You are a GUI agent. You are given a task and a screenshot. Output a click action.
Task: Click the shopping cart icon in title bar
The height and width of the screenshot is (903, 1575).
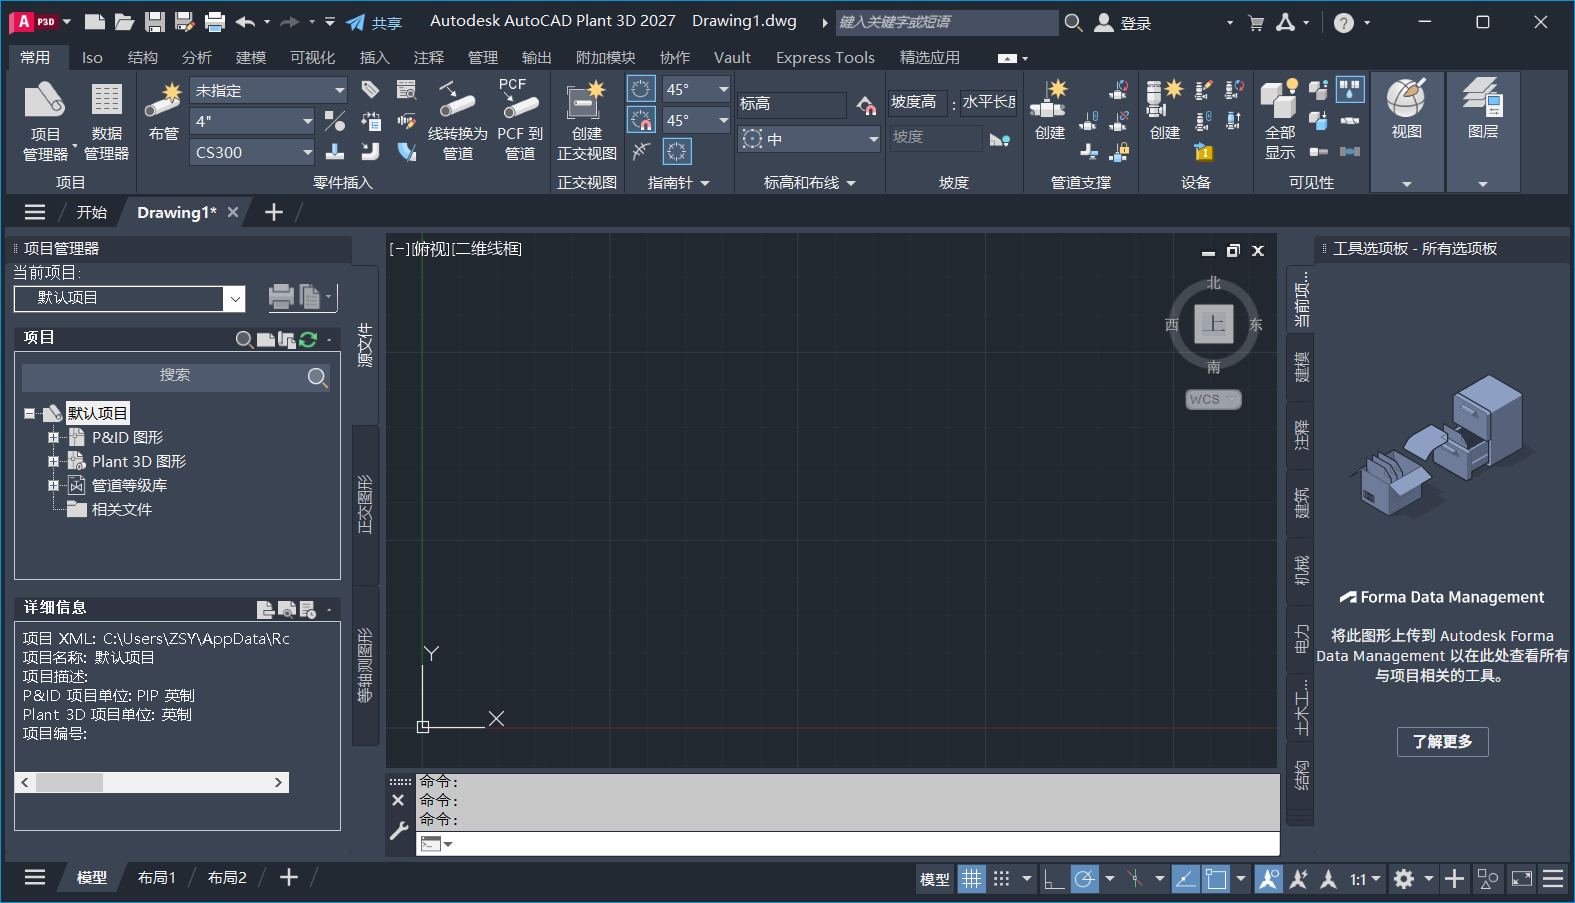pyautogui.click(x=1256, y=22)
